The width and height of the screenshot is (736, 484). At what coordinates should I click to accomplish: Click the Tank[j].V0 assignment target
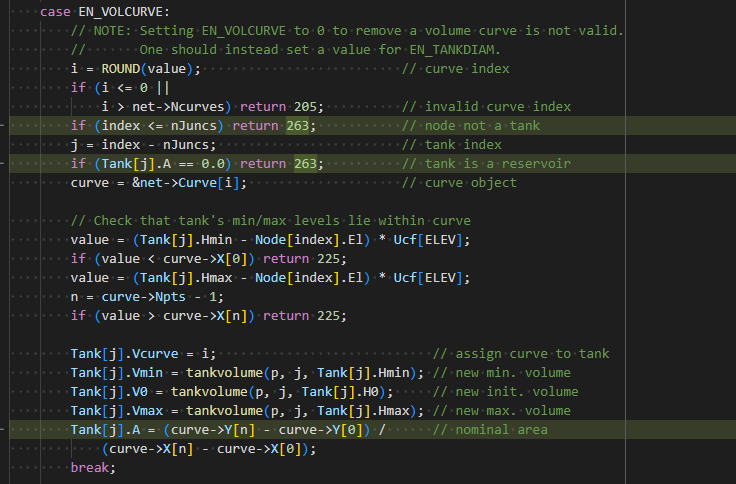click(x=109, y=392)
